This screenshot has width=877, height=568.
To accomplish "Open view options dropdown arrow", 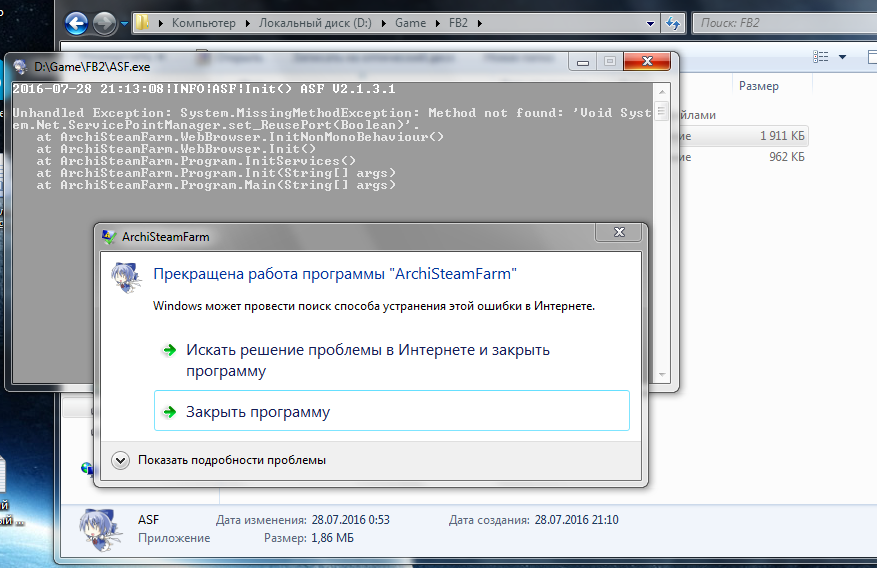I will tap(842, 56).
